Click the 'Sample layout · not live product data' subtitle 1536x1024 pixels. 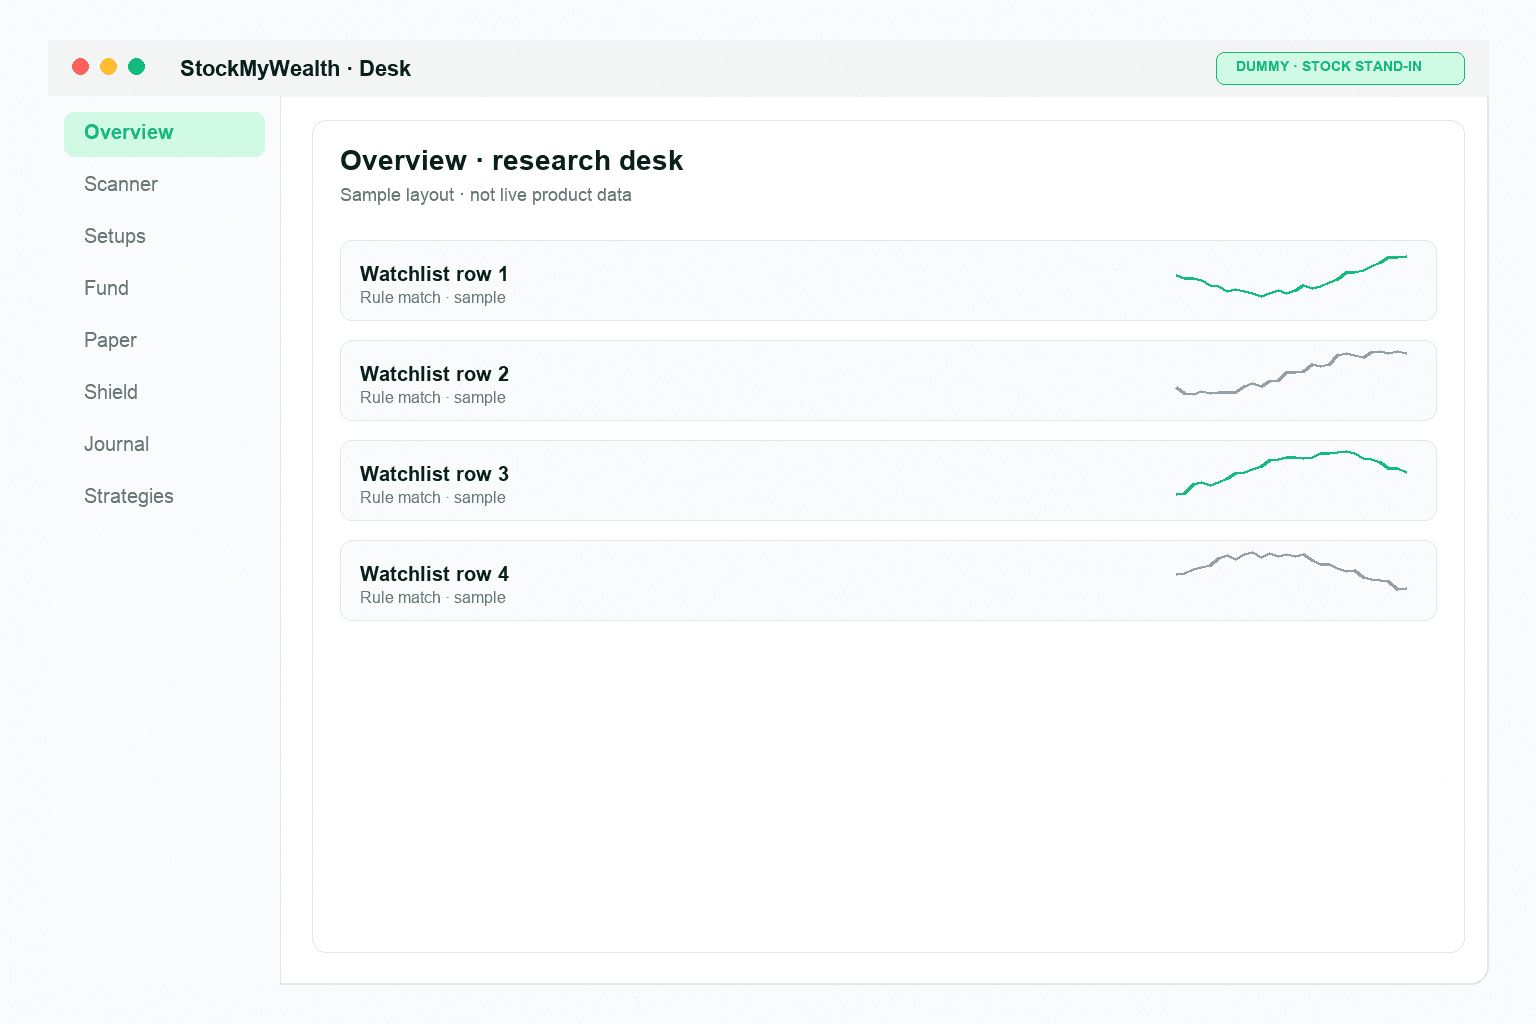tap(486, 195)
